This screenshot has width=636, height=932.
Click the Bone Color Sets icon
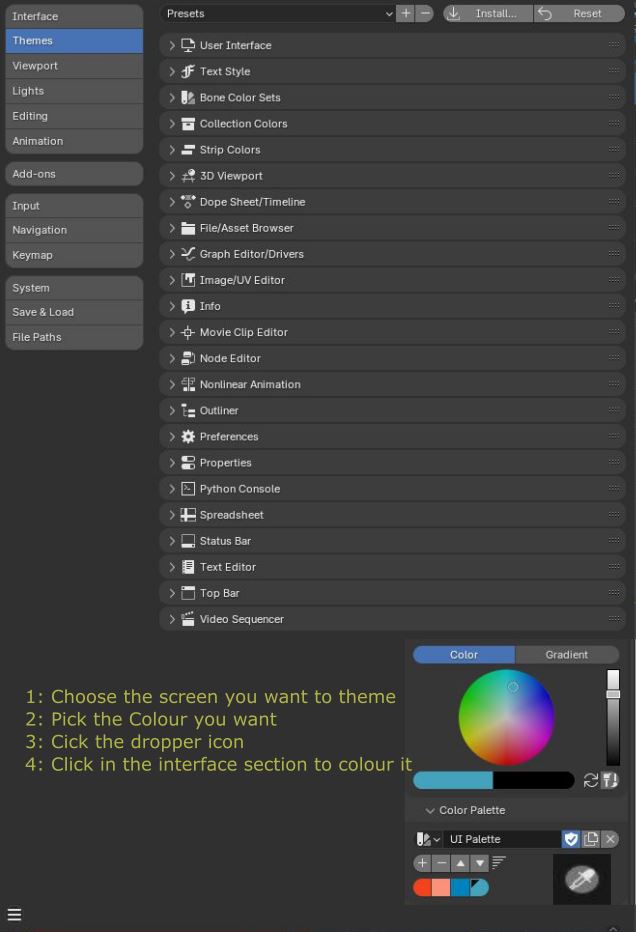[x=188, y=97]
